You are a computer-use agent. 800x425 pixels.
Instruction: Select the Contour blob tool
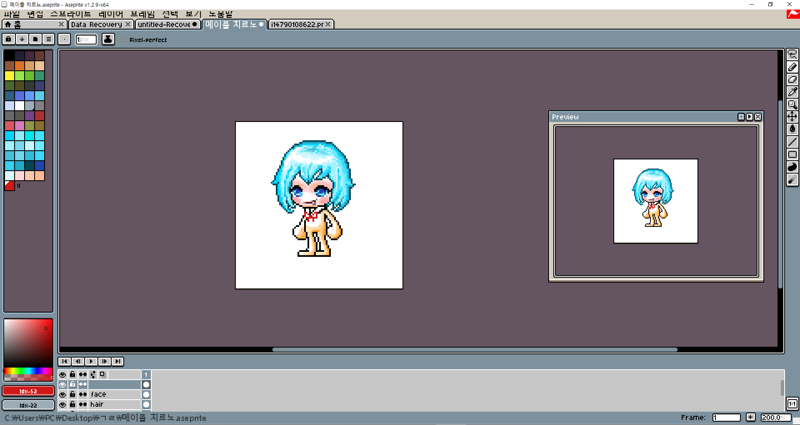[x=792, y=167]
